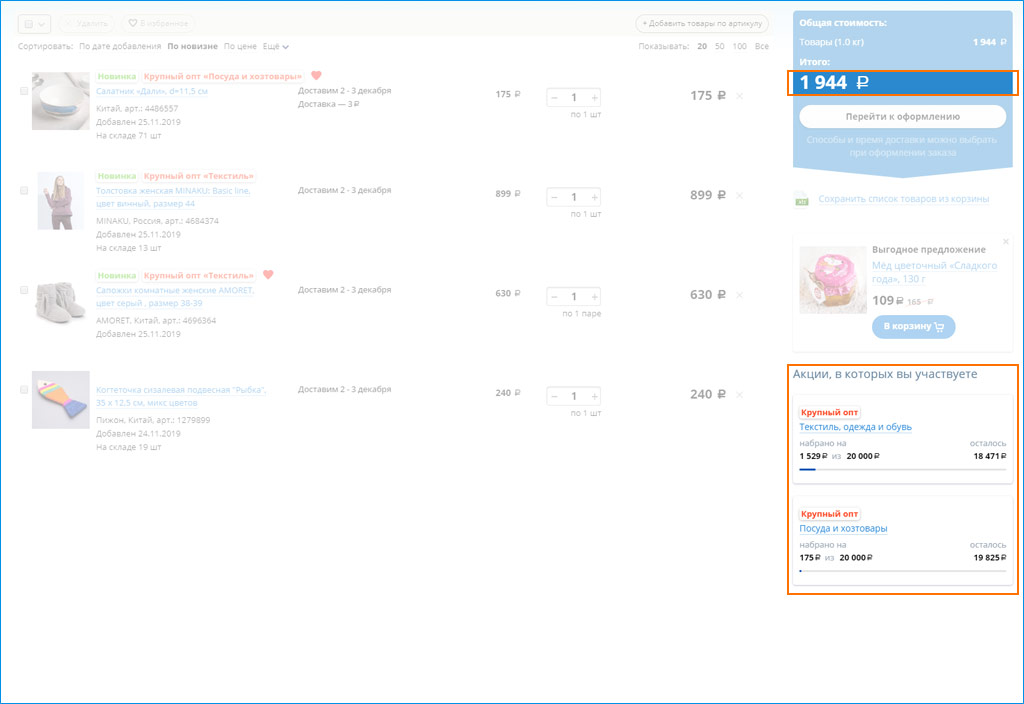Click the xls file icon beside save list

[x=801, y=199]
